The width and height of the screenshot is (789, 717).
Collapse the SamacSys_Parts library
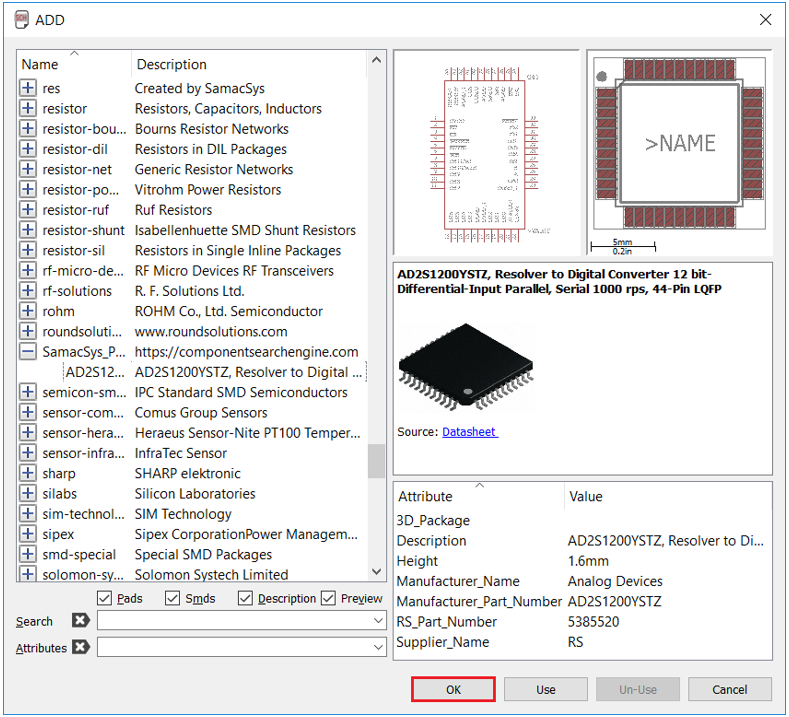click(28, 352)
